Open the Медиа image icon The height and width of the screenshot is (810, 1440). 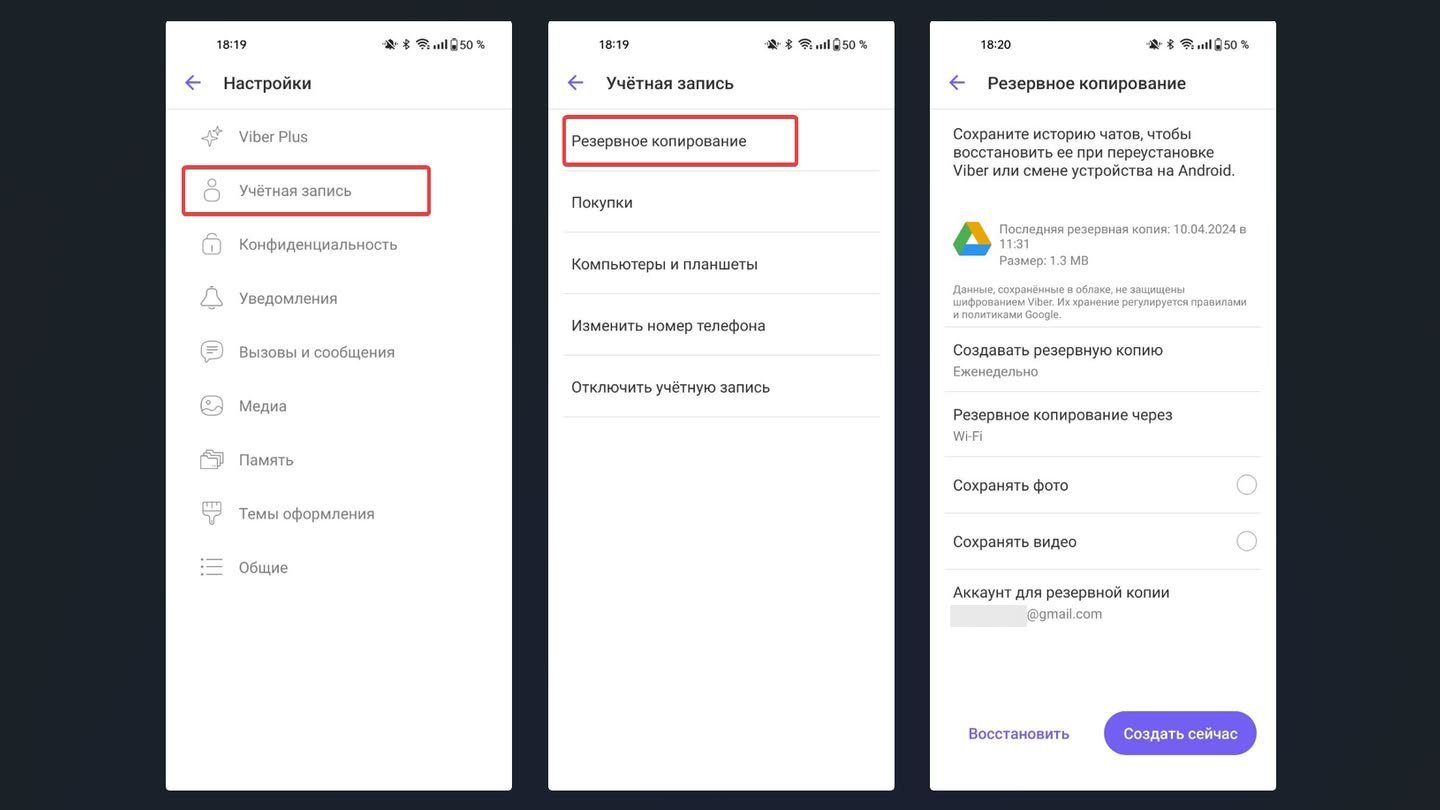(x=211, y=406)
